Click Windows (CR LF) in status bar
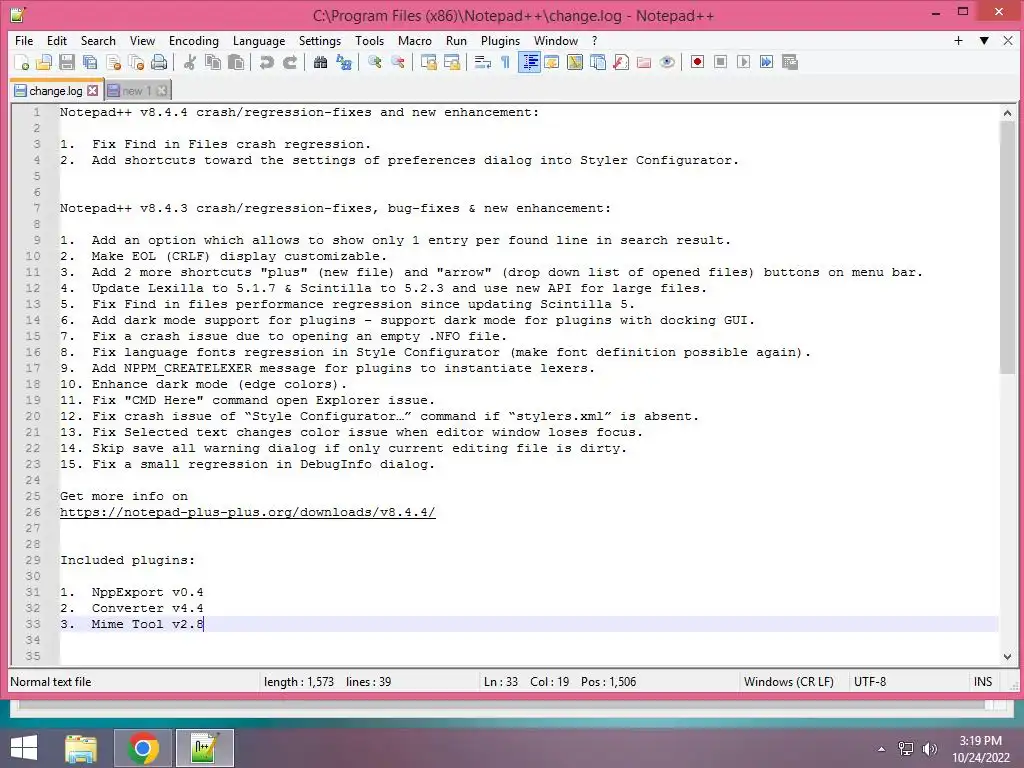 [788, 682]
